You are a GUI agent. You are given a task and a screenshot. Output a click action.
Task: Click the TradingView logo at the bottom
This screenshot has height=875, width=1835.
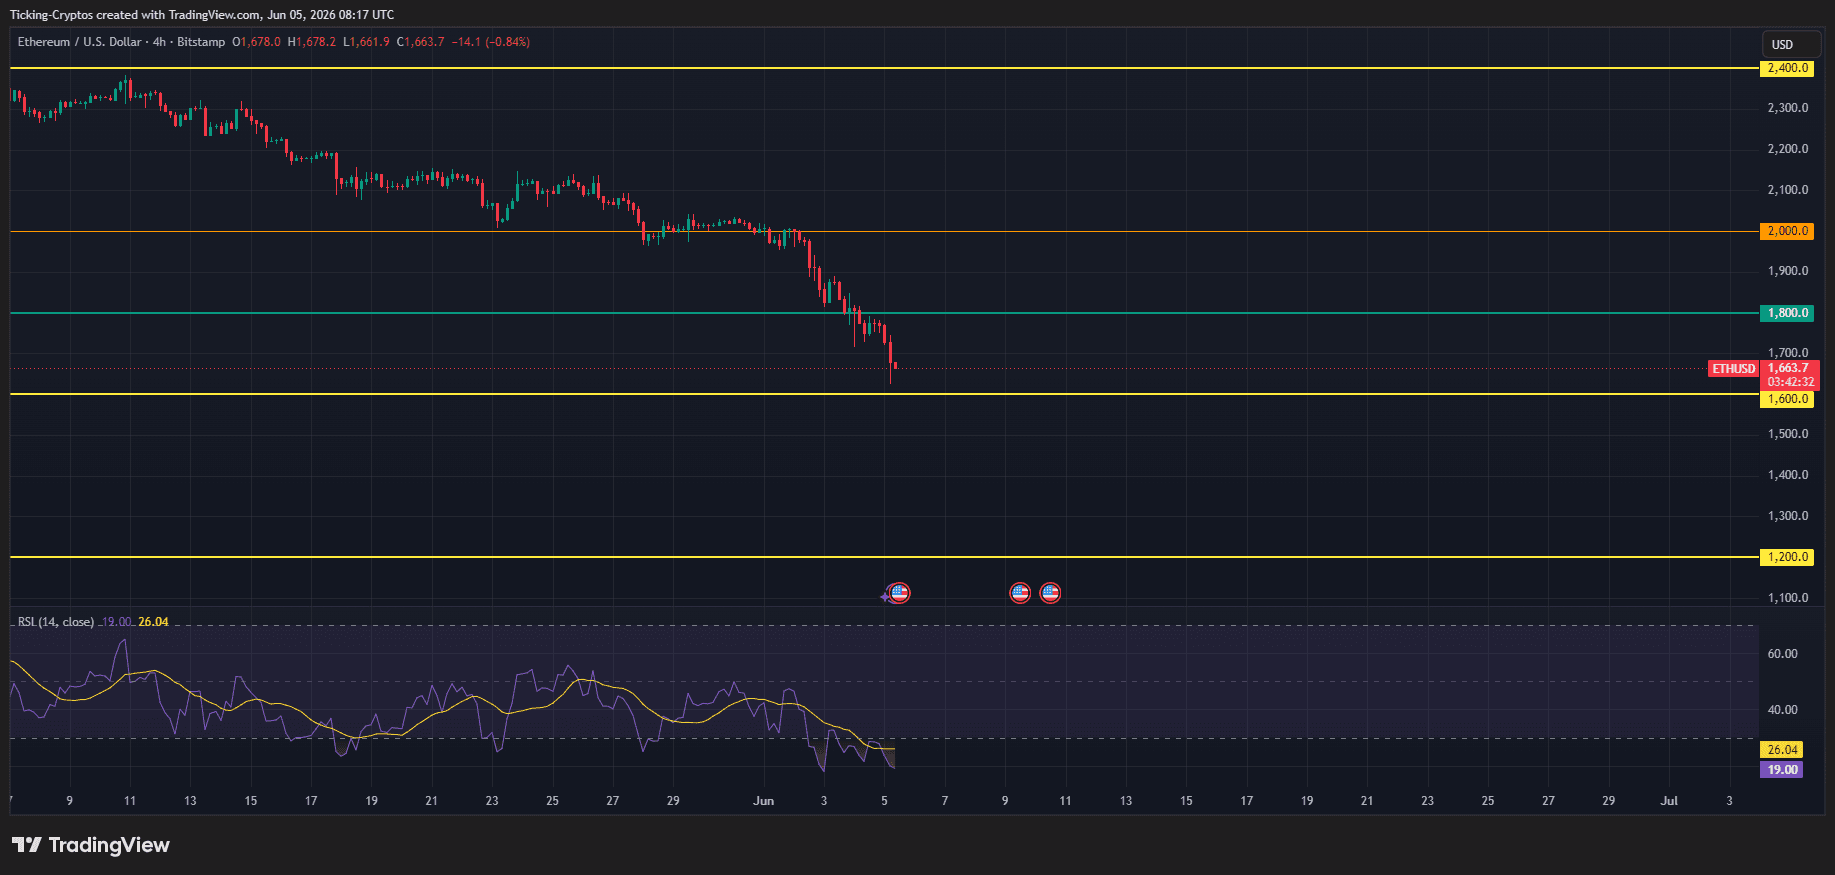click(91, 845)
